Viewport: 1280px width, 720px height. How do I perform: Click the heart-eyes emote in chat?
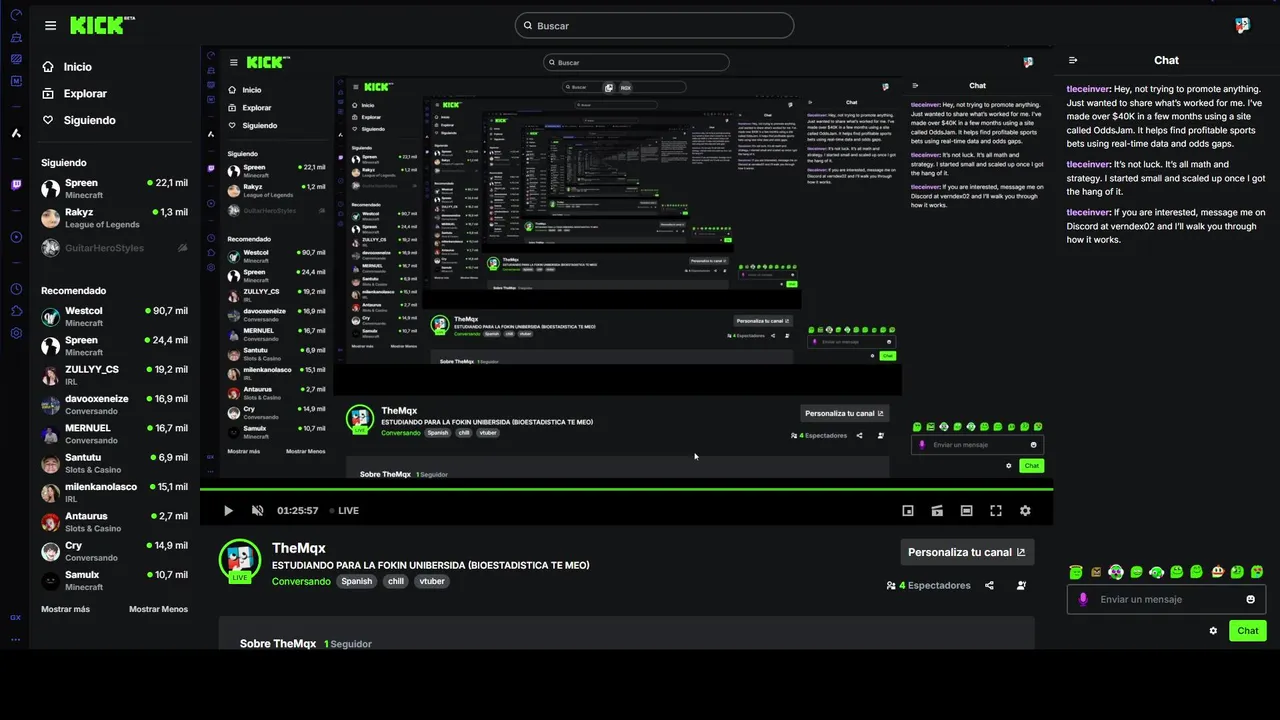tap(1257, 572)
